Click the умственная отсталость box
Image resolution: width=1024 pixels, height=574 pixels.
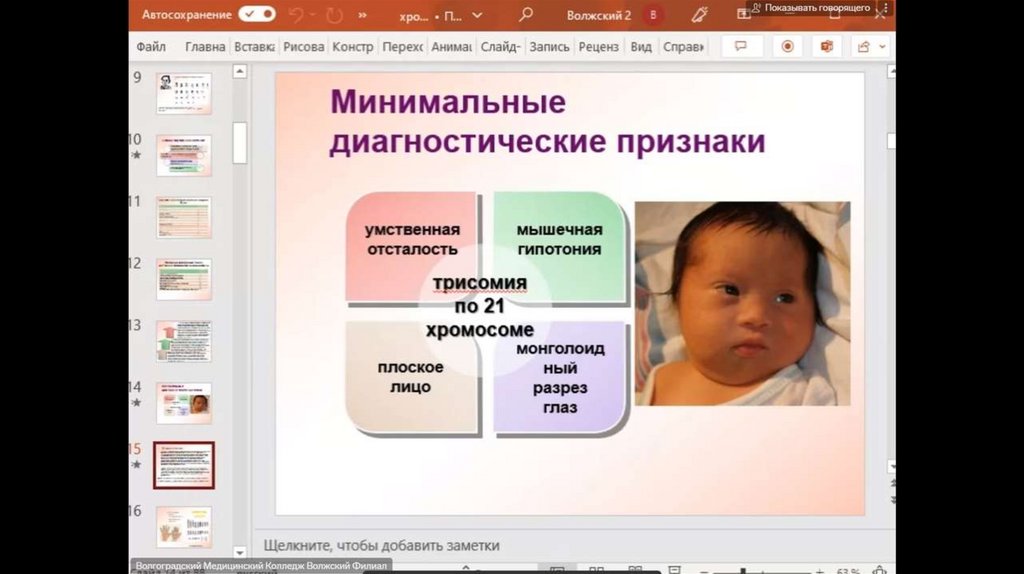coord(412,247)
